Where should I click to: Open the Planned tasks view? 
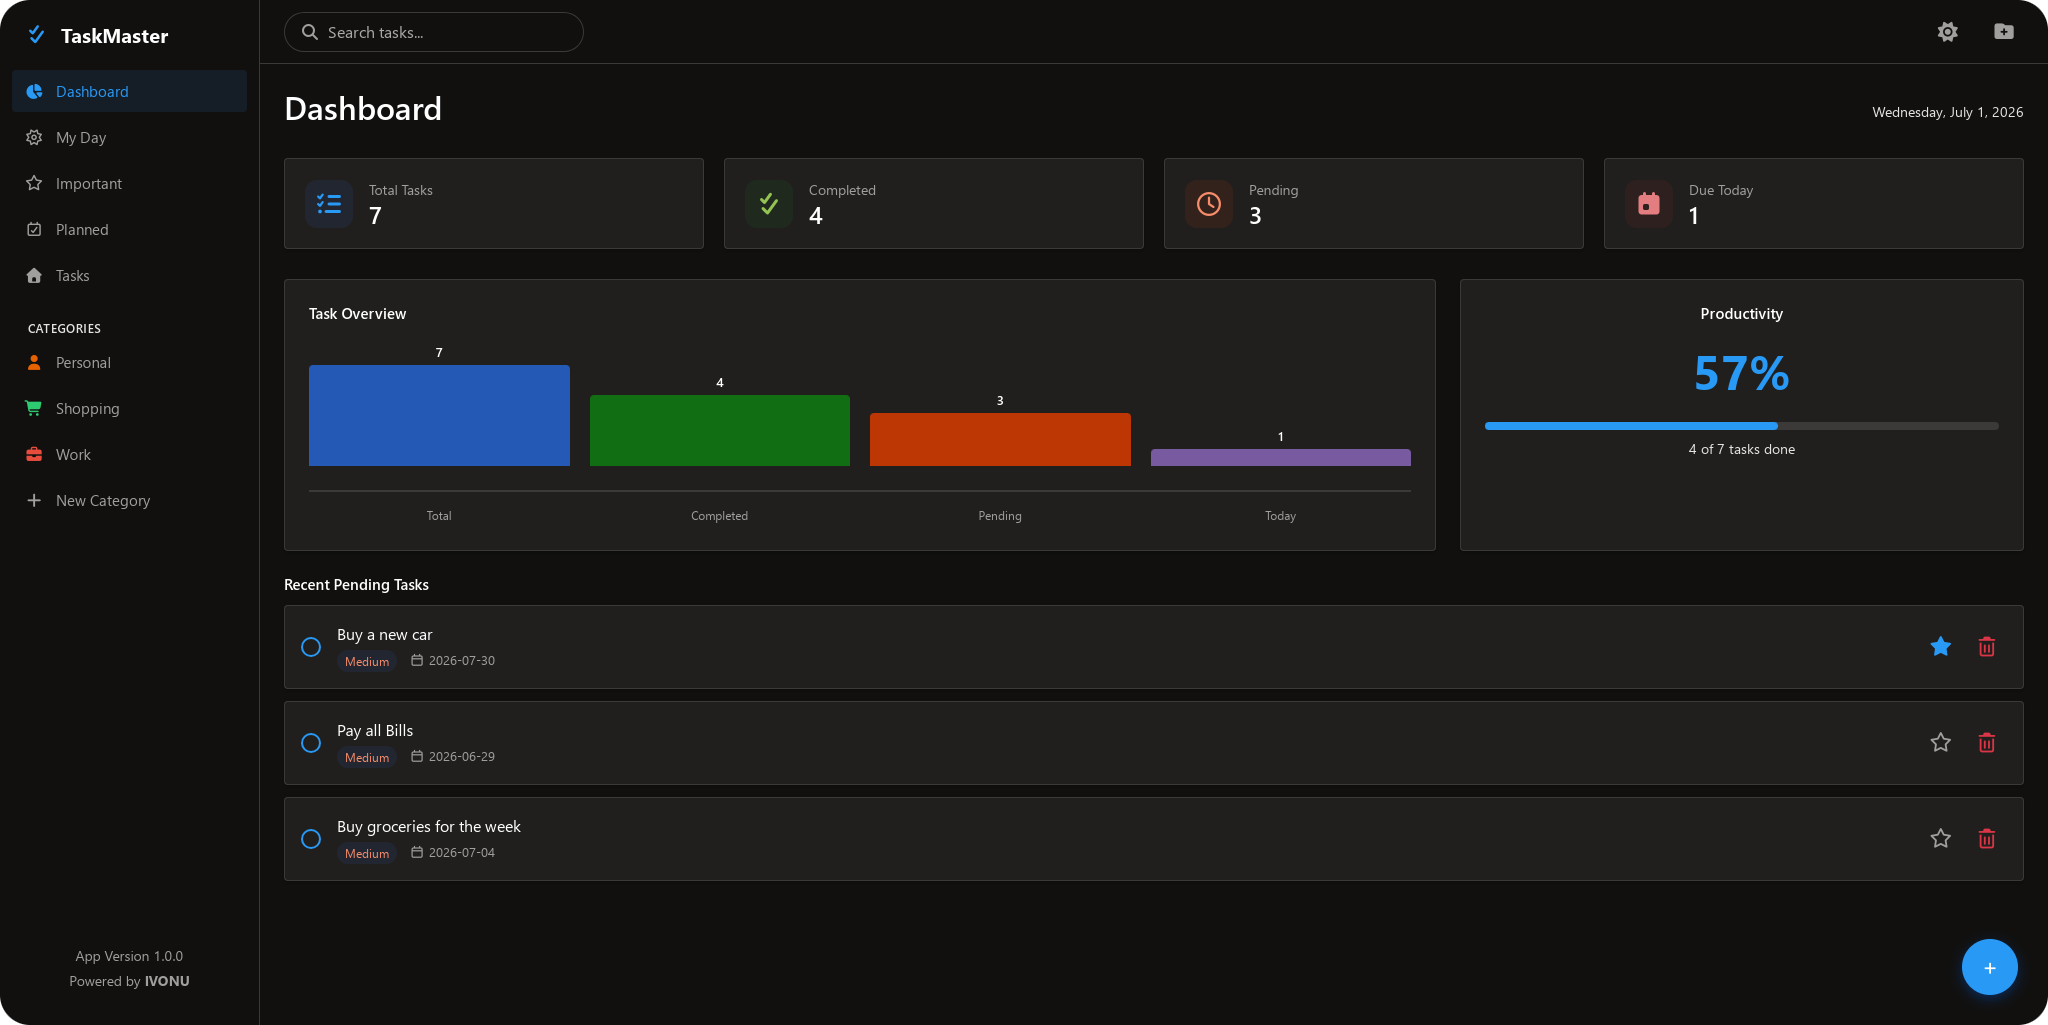[x=129, y=229]
